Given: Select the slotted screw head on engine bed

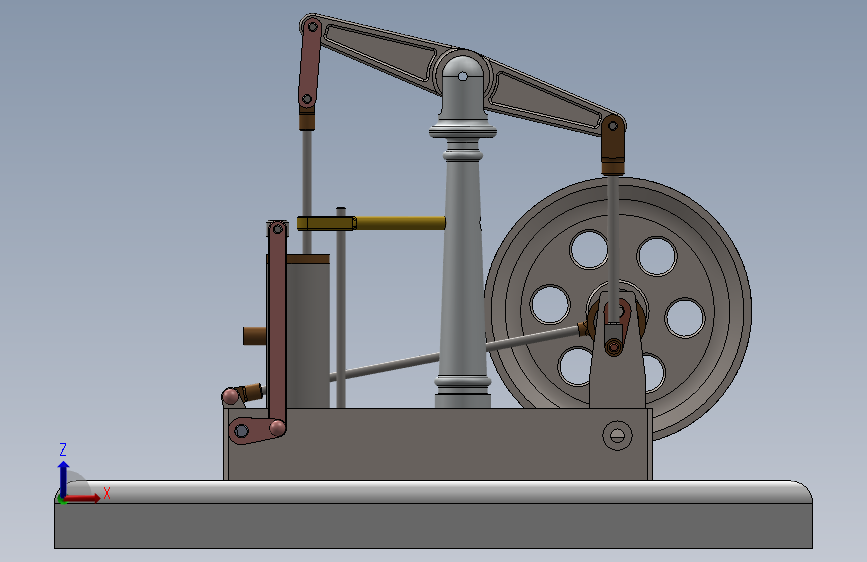Looking at the screenshot, I should (618, 435).
